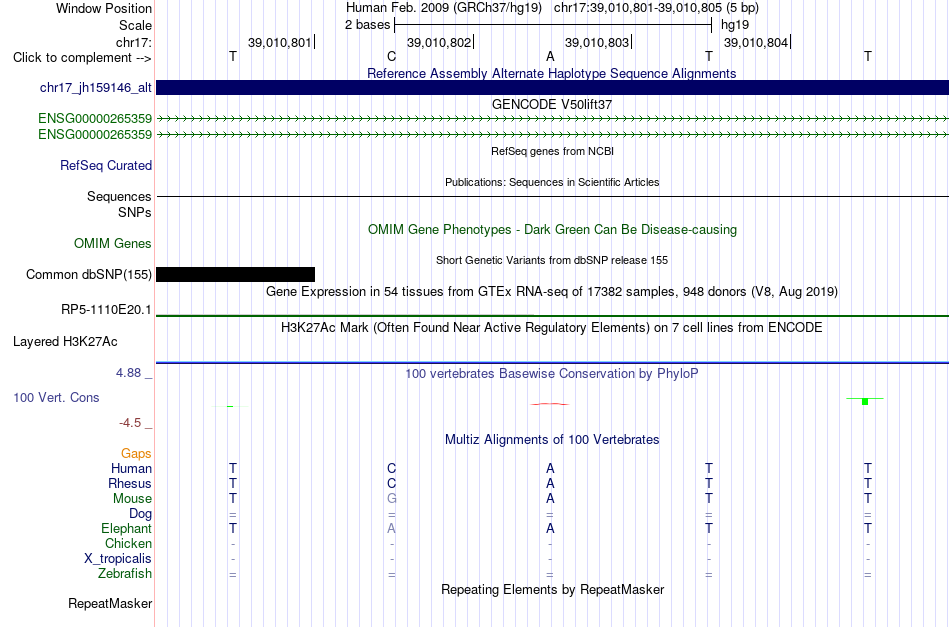Click the 'Layered H3K27Ac' track label

[x=65, y=342]
